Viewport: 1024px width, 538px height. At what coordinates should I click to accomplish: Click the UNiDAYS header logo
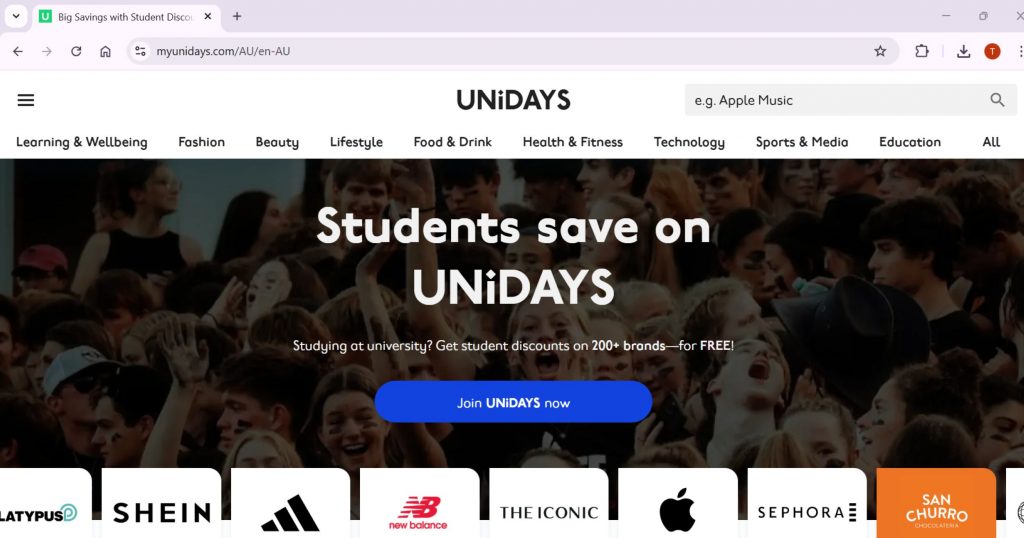(513, 100)
